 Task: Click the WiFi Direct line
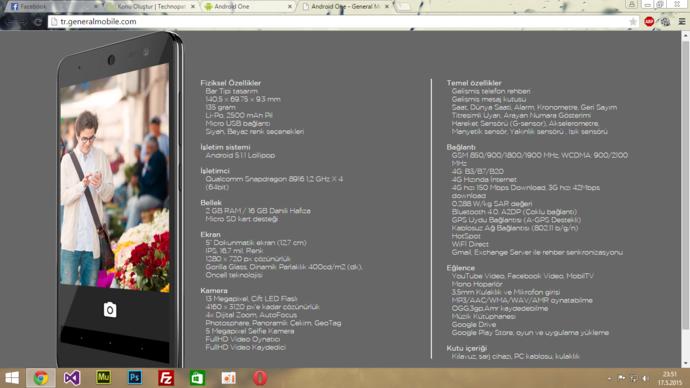coord(470,244)
